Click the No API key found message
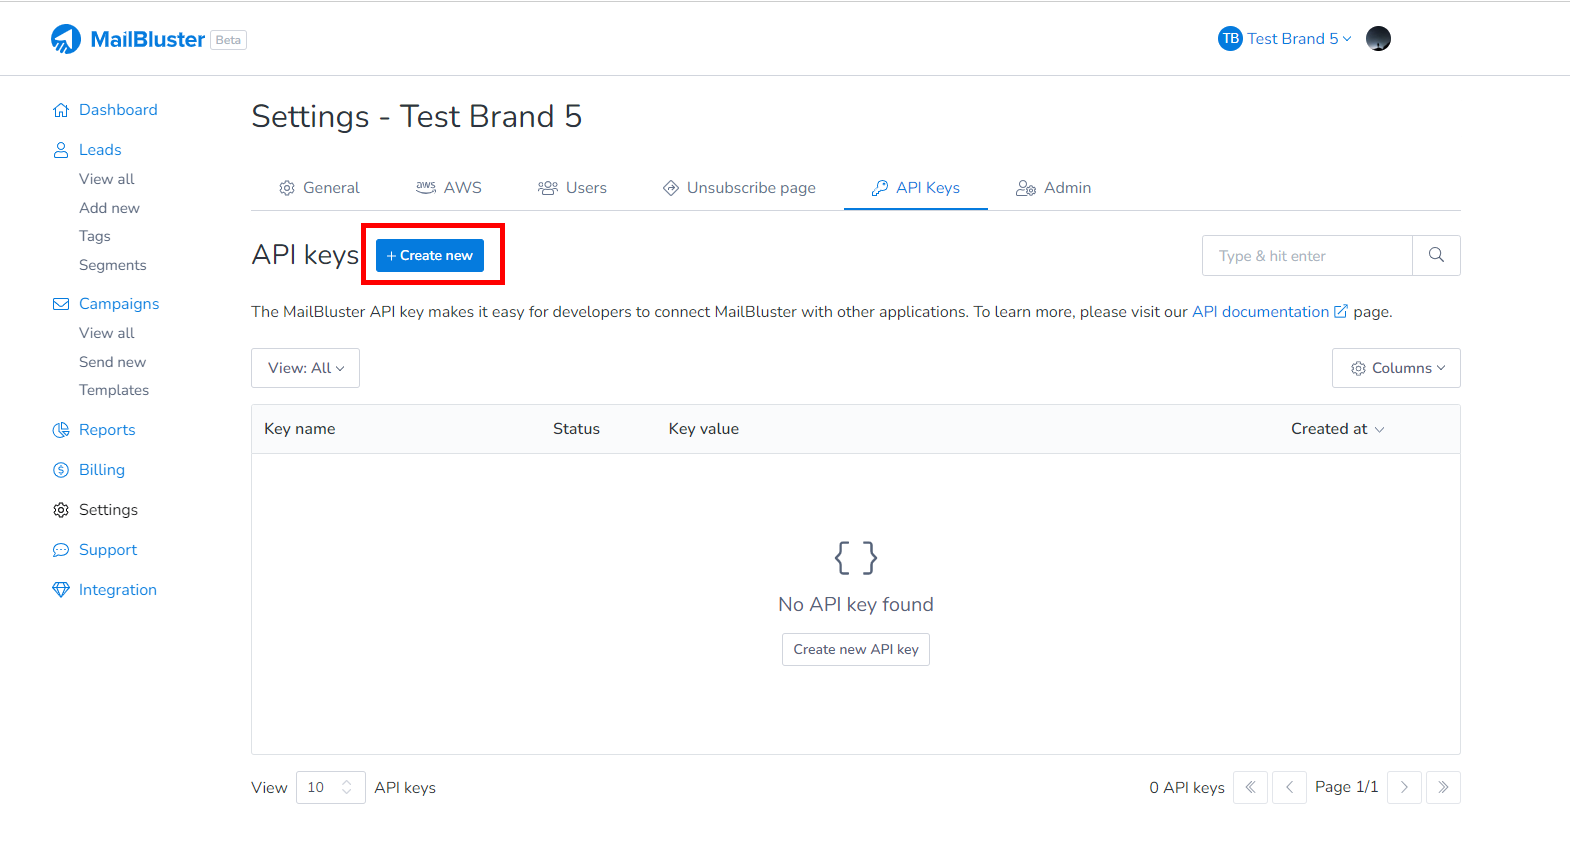Image resolution: width=1570 pixels, height=864 pixels. (x=856, y=605)
